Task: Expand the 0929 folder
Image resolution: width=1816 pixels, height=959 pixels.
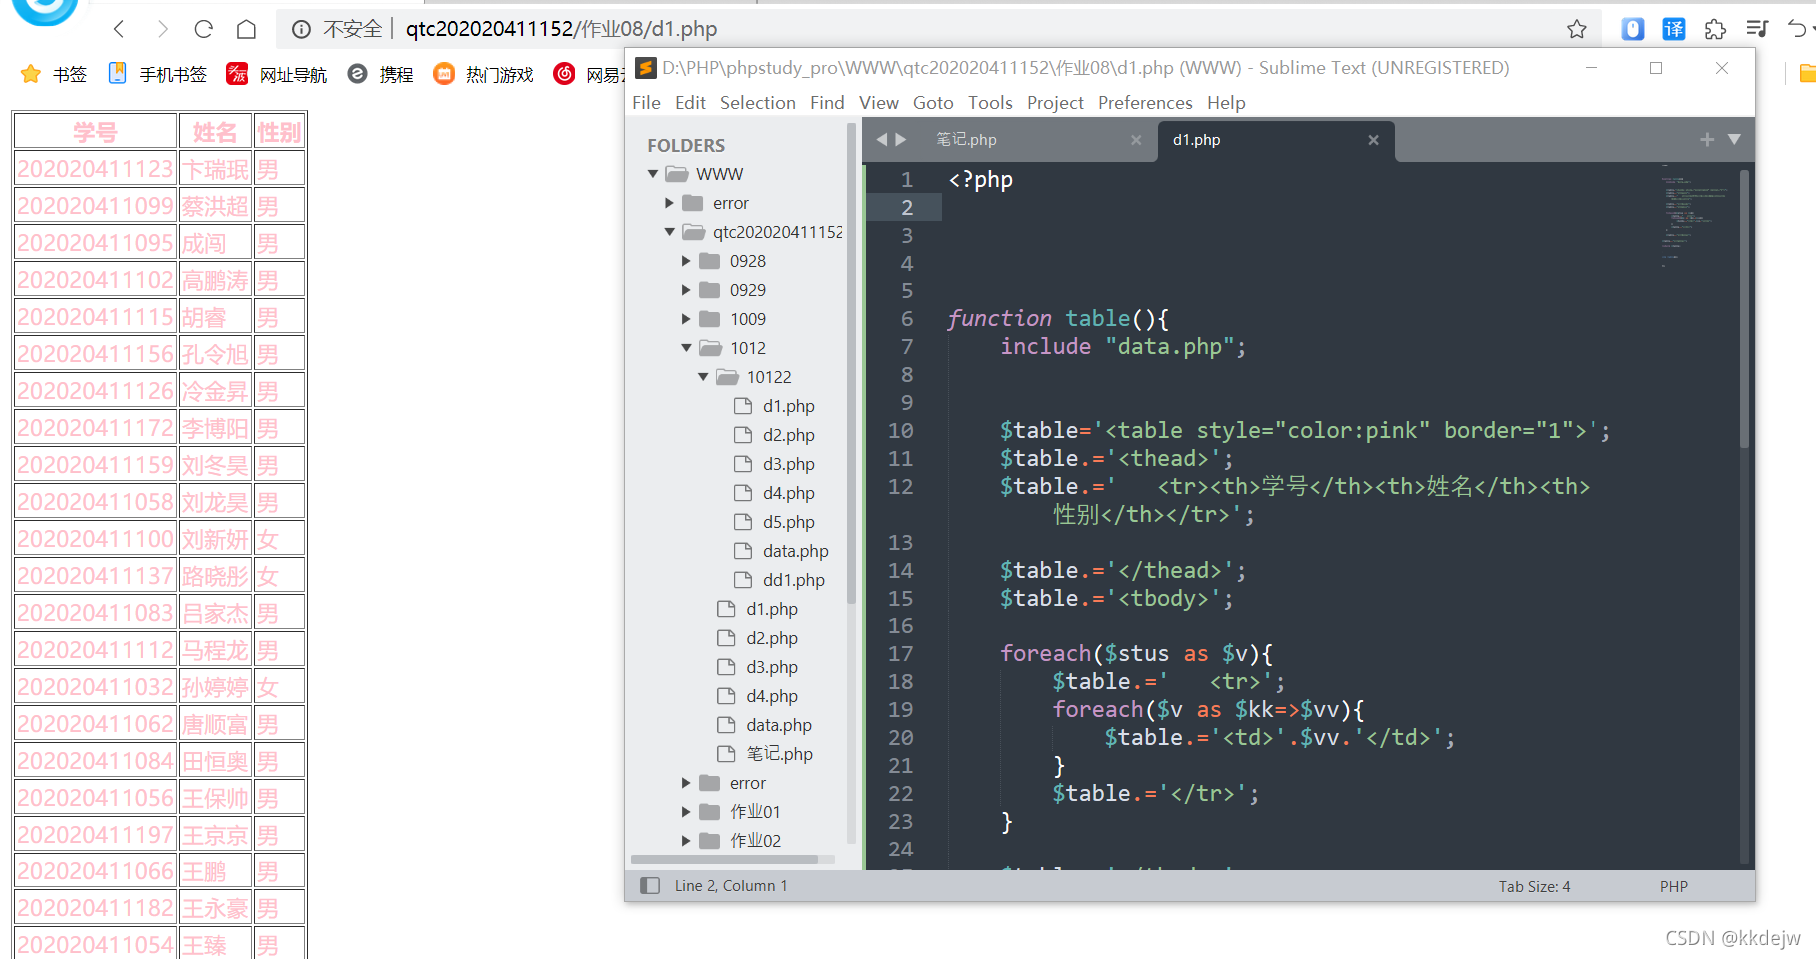Action: 687,290
